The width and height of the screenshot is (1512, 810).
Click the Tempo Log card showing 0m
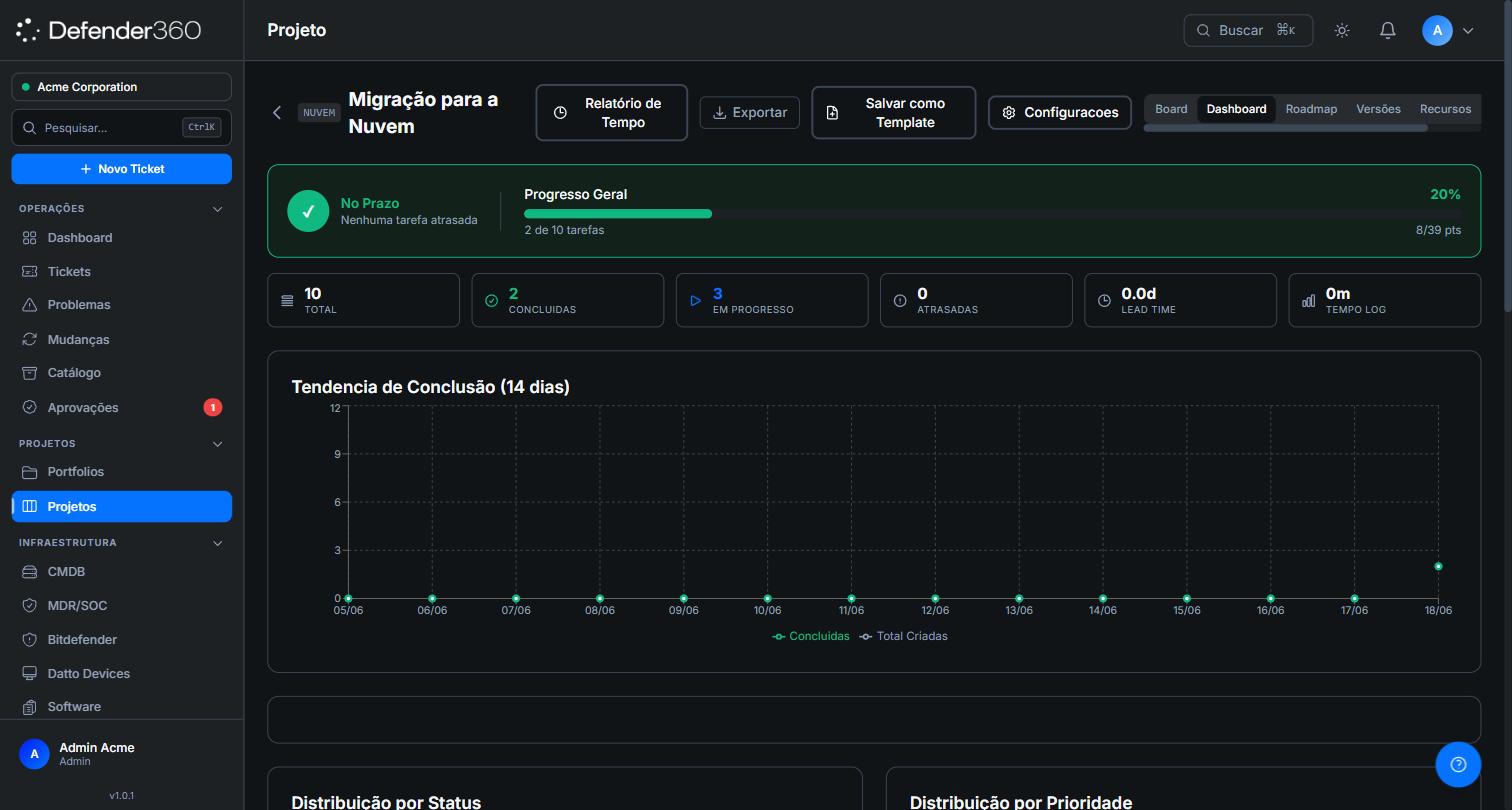[x=1384, y=300]
